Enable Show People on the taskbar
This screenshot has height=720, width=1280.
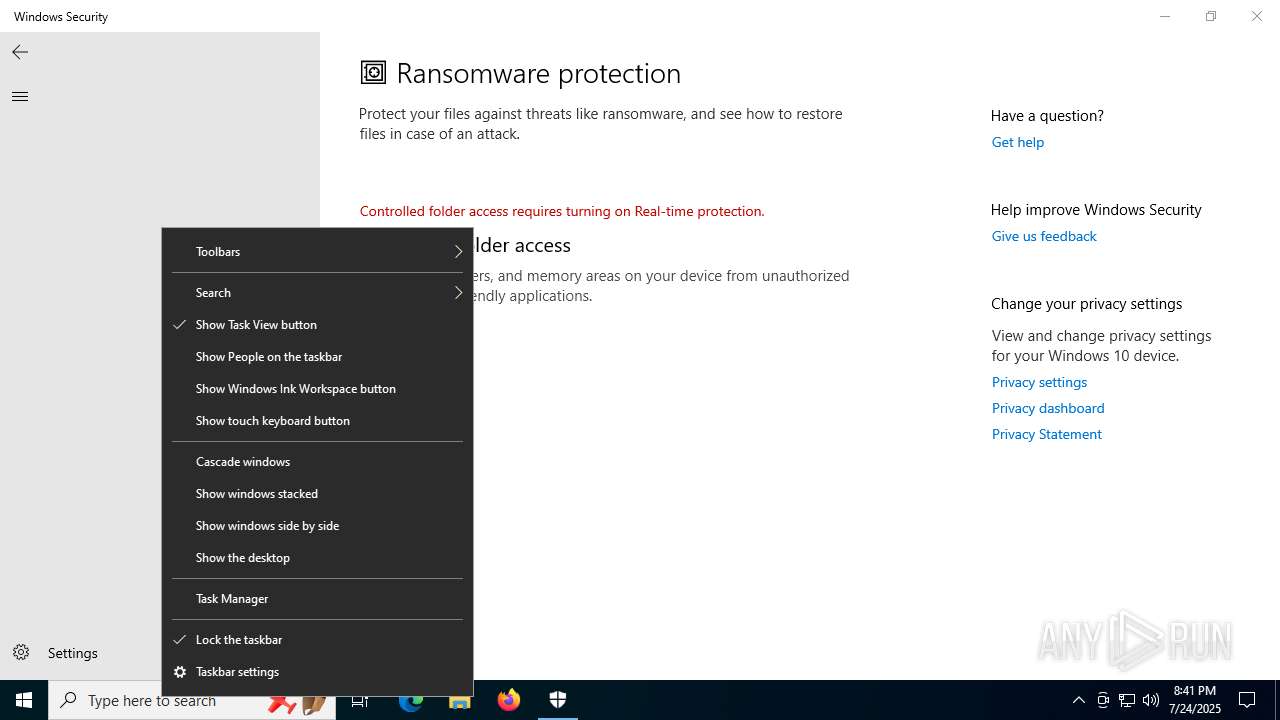click(x=317, y=357)
